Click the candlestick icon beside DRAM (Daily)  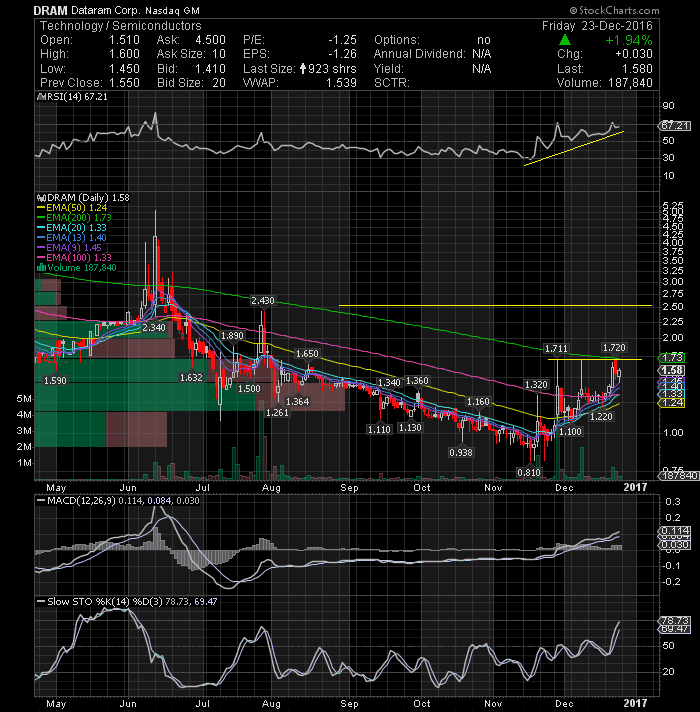(41, 198)
